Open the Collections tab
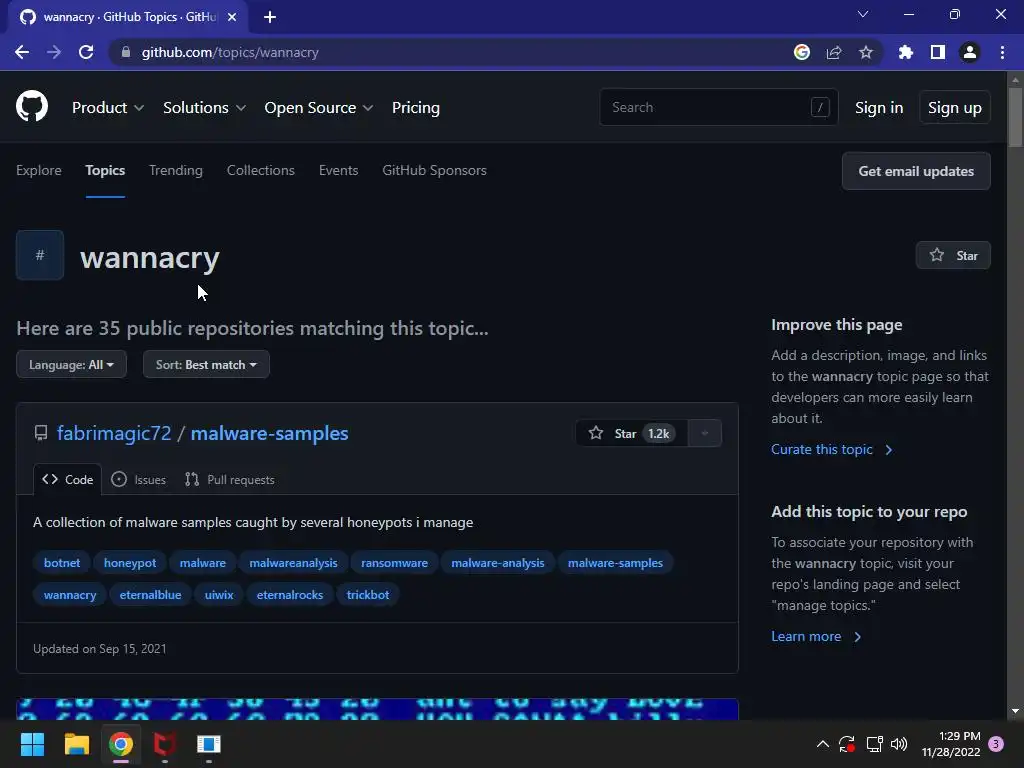The height and width of the screenshot is (768, 1024). 261,170
